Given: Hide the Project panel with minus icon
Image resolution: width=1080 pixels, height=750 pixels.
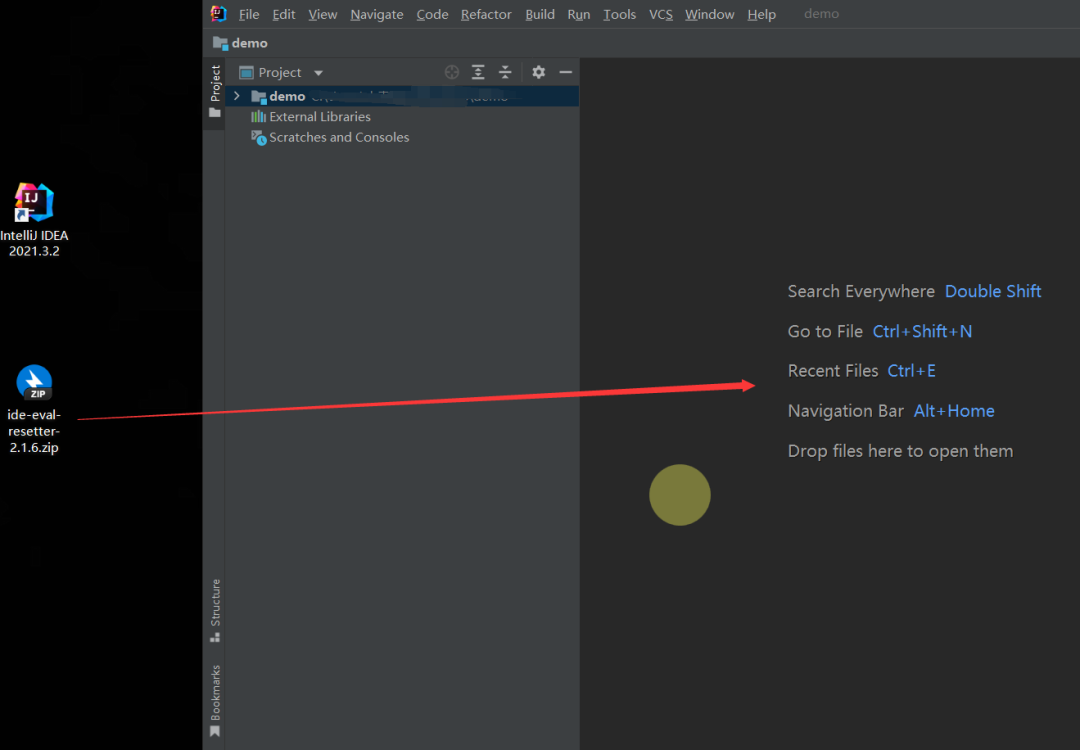Looking at the screenshot, I should coord(565,72).
